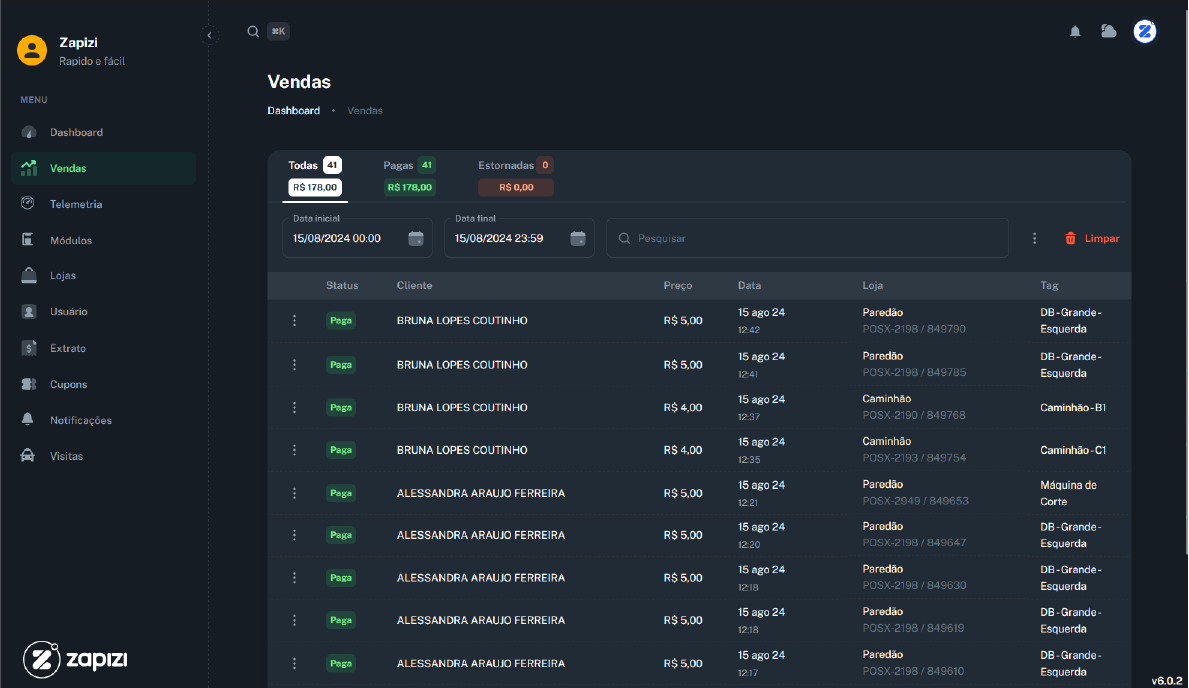Open row menu for the 12:37 sale
Image resolution: width=1189 pixels, height=688 pixels.
click(294, 407)
